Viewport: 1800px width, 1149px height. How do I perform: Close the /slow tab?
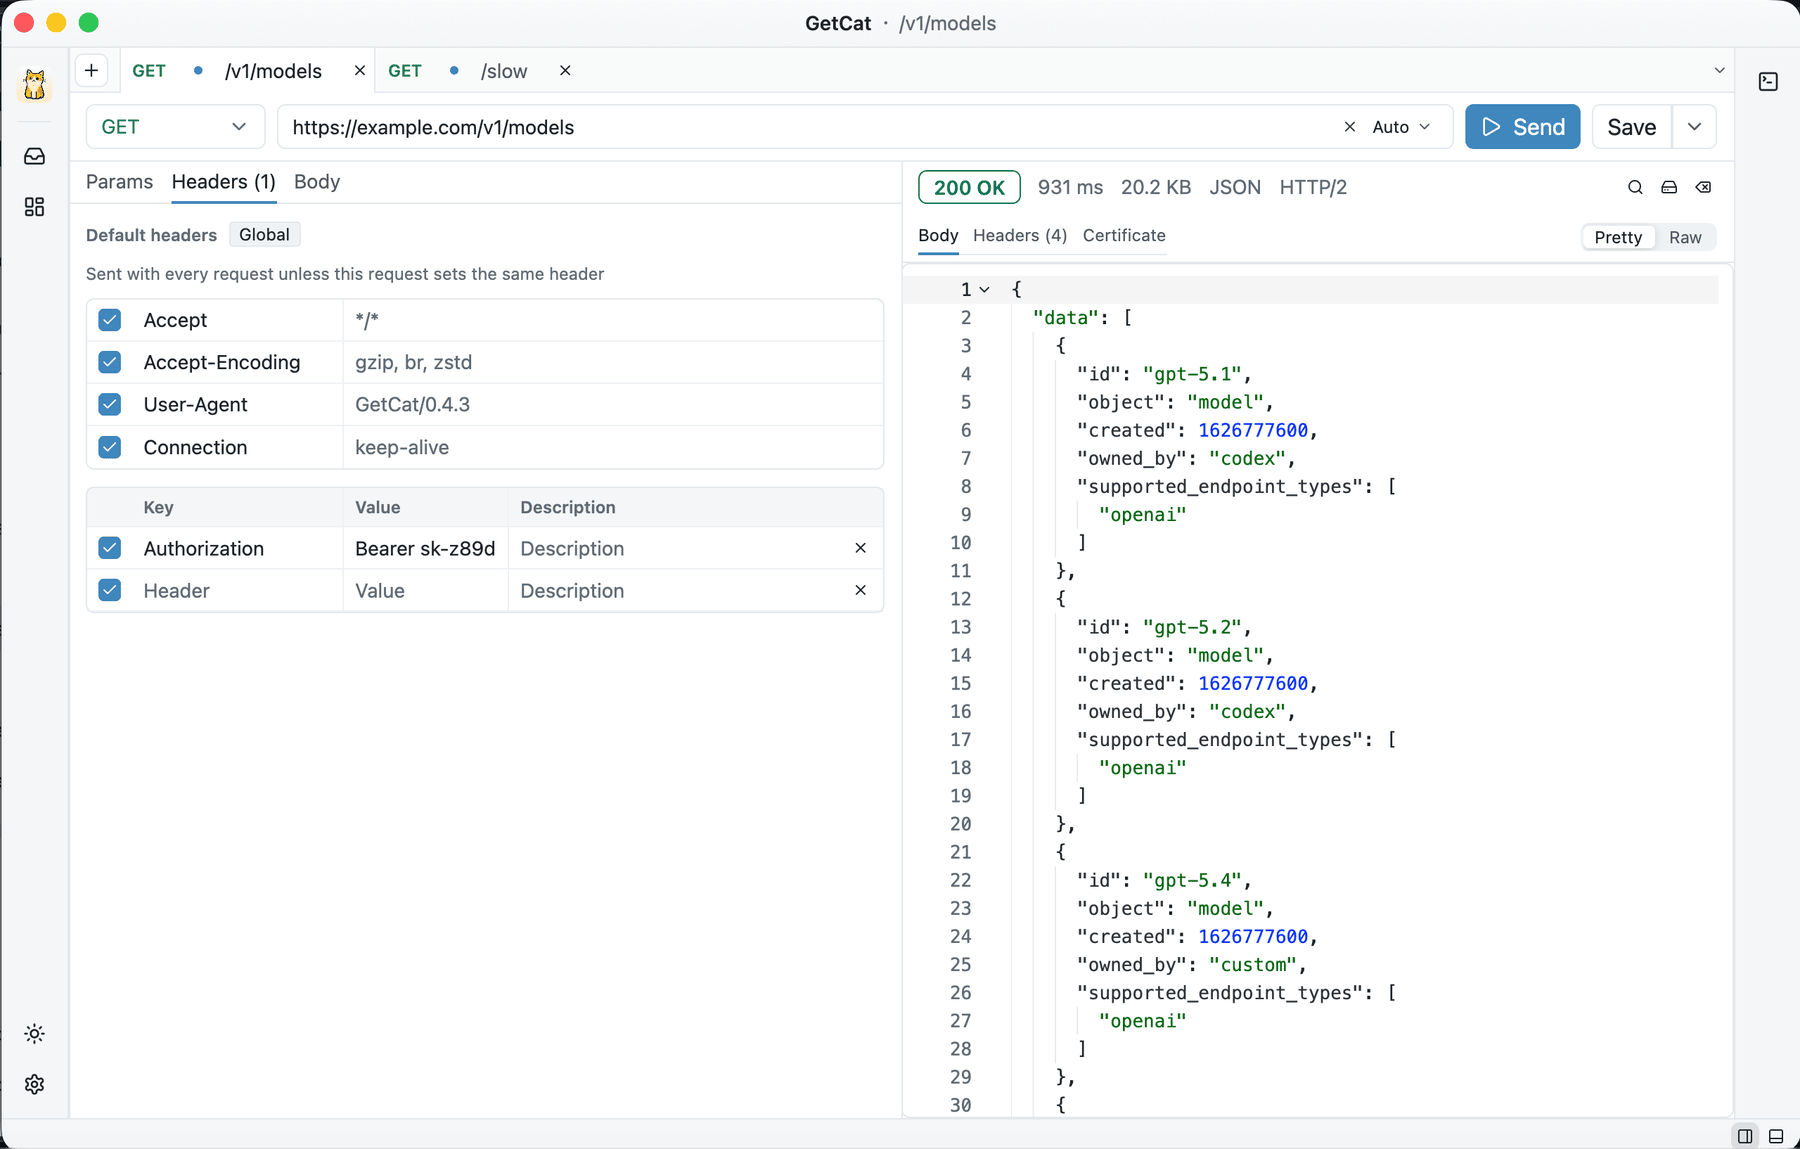tap(565, 70)
